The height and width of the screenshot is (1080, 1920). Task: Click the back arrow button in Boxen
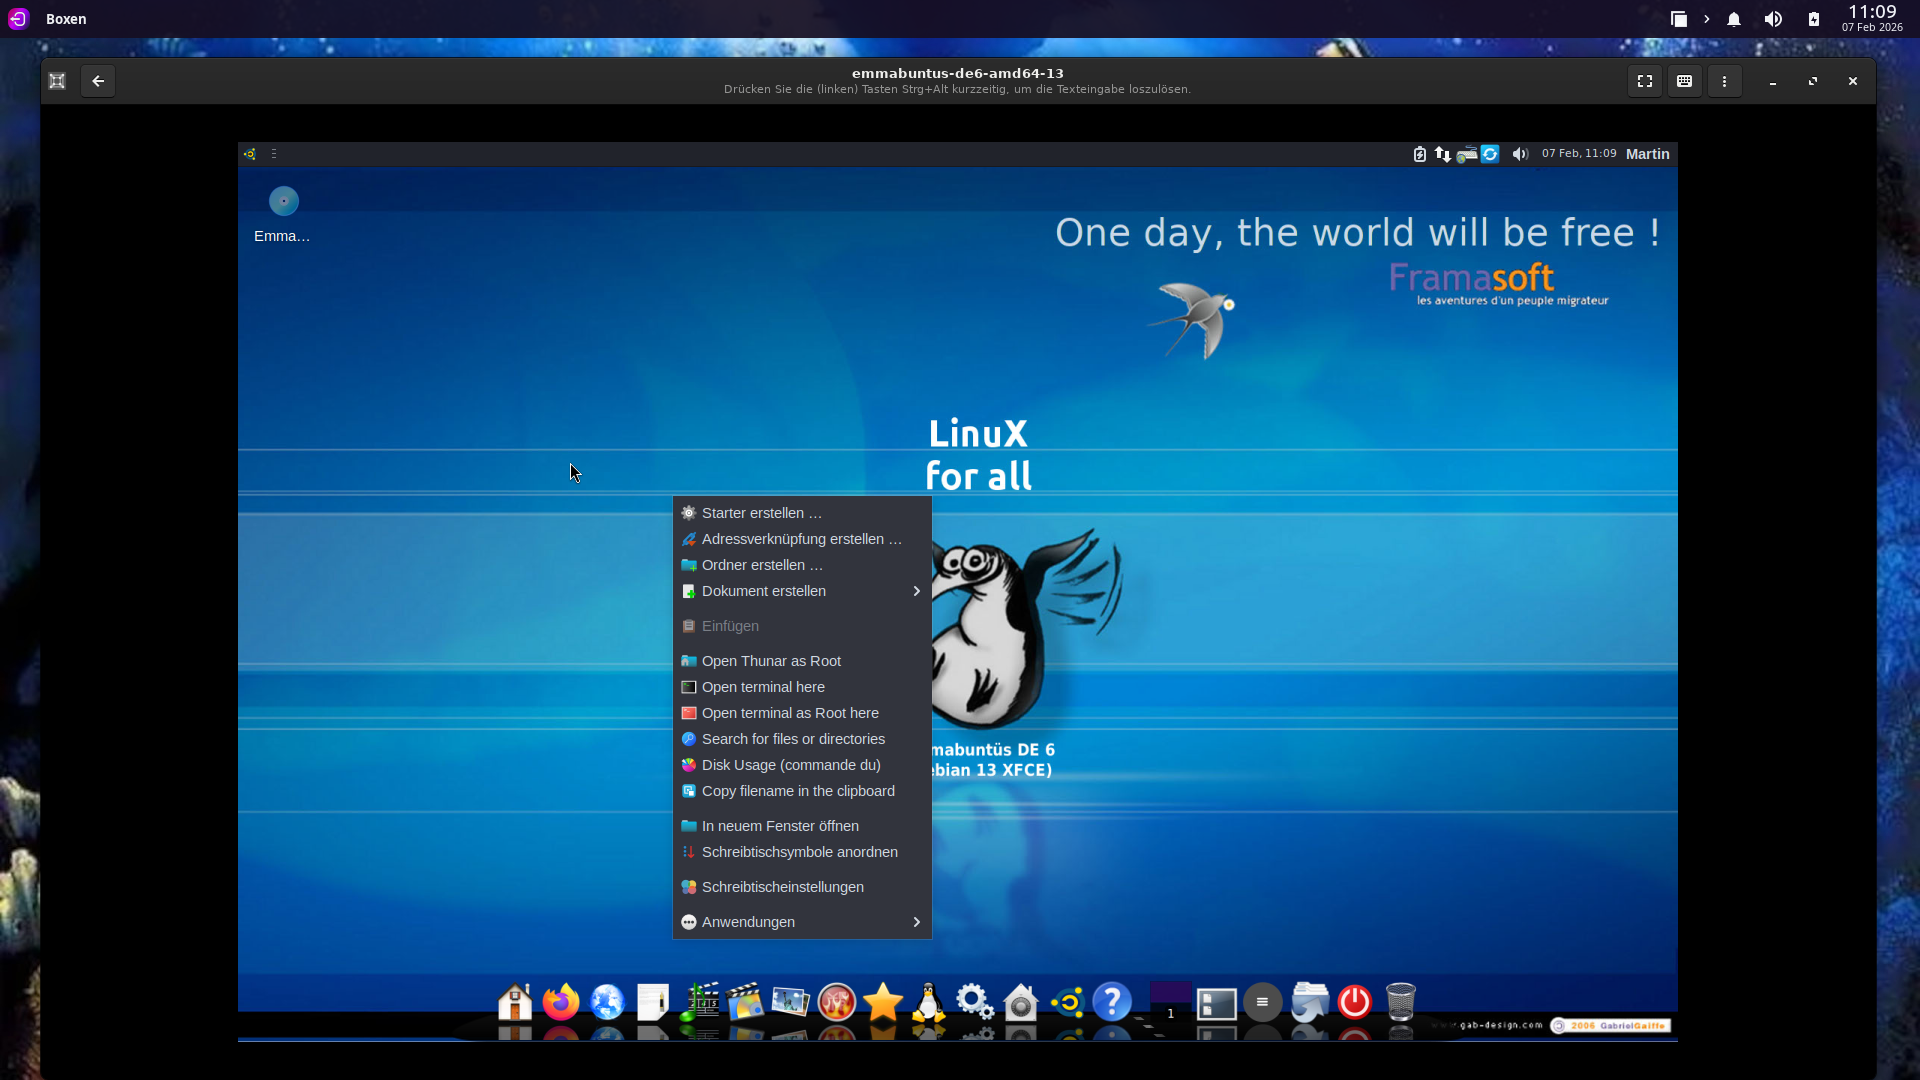98,81
